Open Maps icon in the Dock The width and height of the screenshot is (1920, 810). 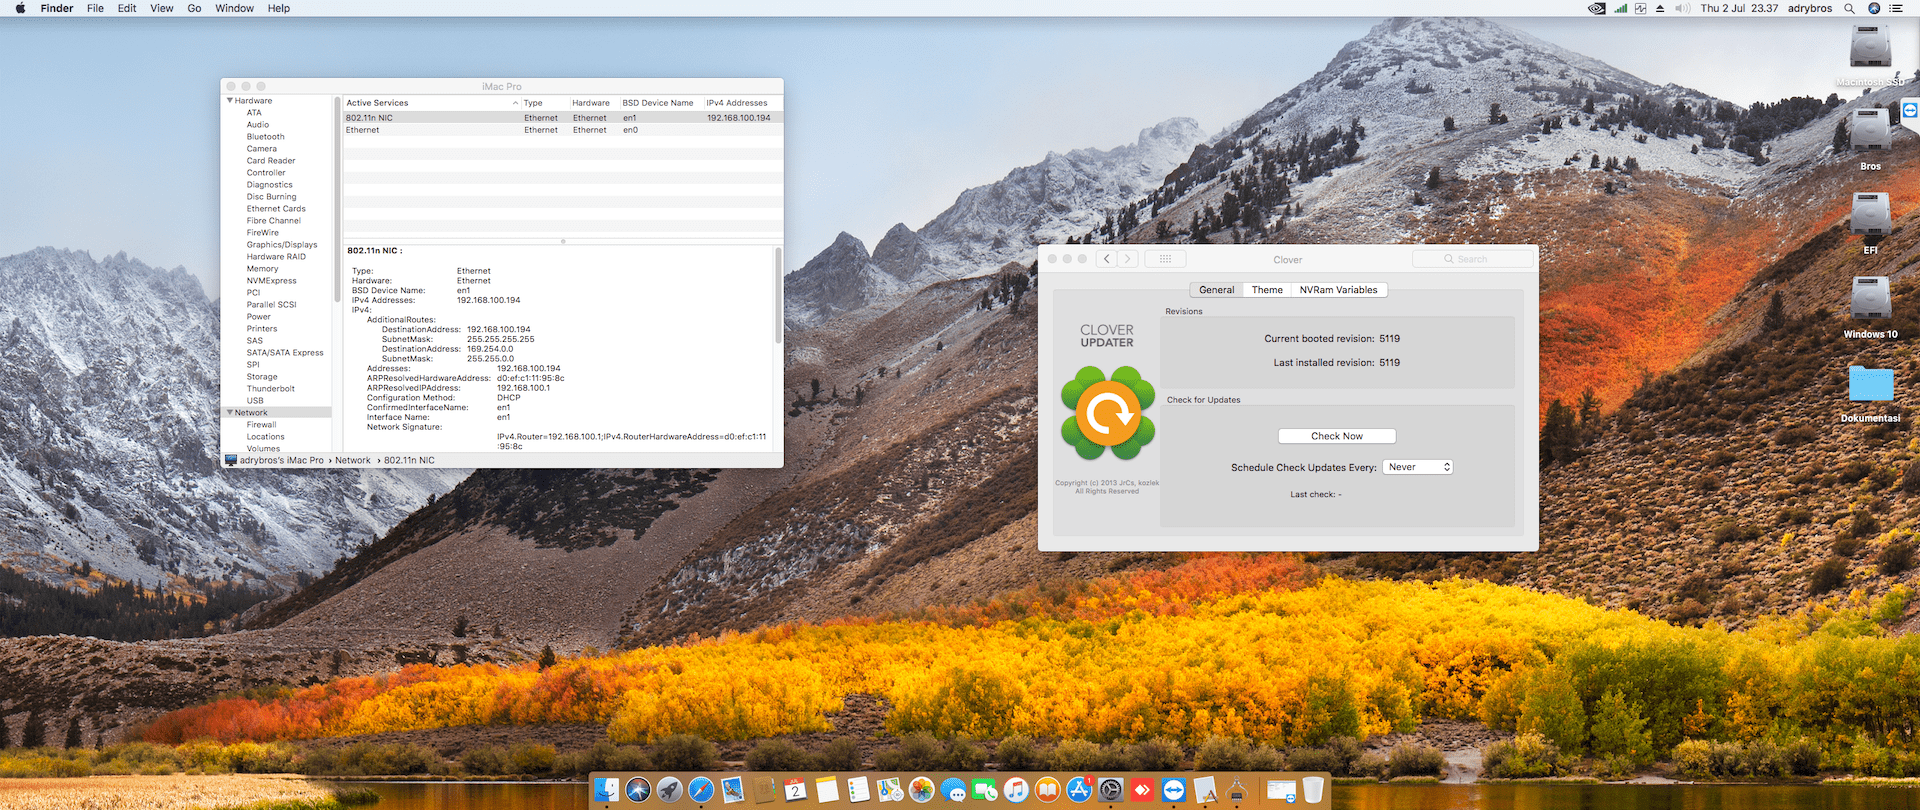[x=890, y=790]
